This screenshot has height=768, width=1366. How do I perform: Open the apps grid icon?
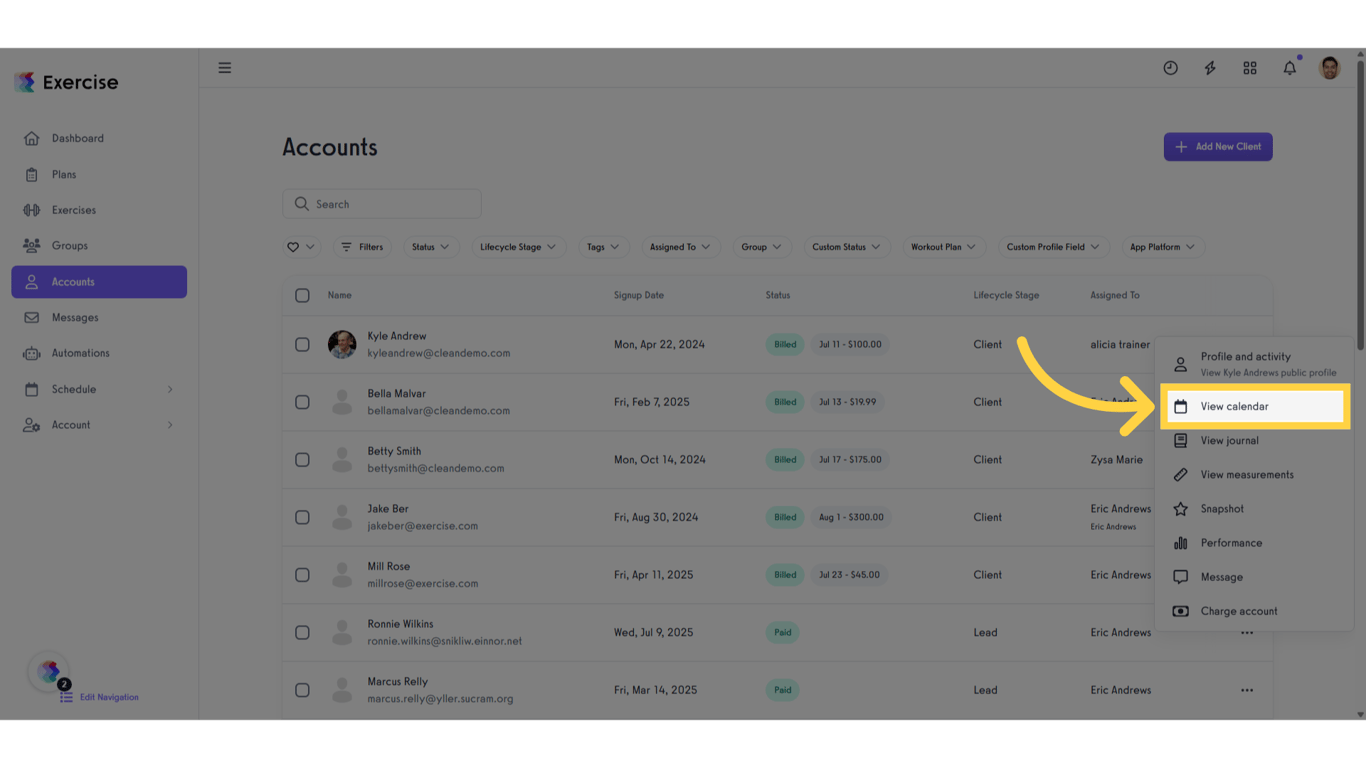1249,67
